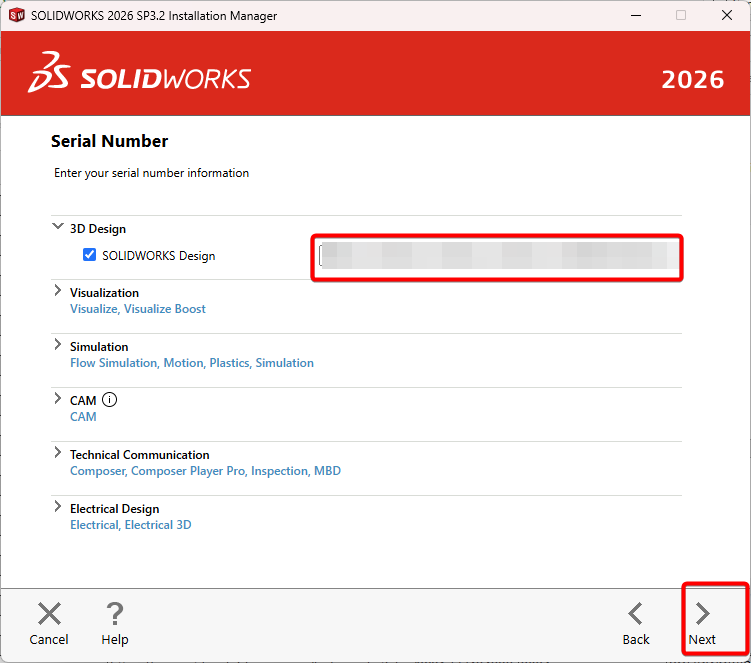Click the SOLIDWORKS Design label
Viewport: 751px width, 663px height.
pyautogui.click(x=159, y=256)
